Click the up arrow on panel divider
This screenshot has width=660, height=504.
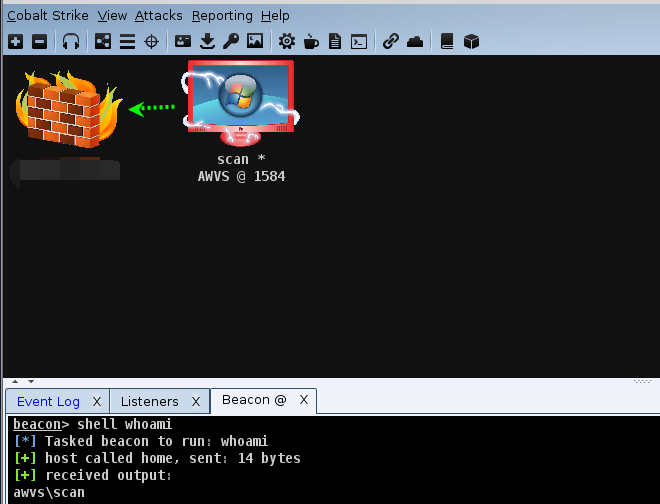15,381
